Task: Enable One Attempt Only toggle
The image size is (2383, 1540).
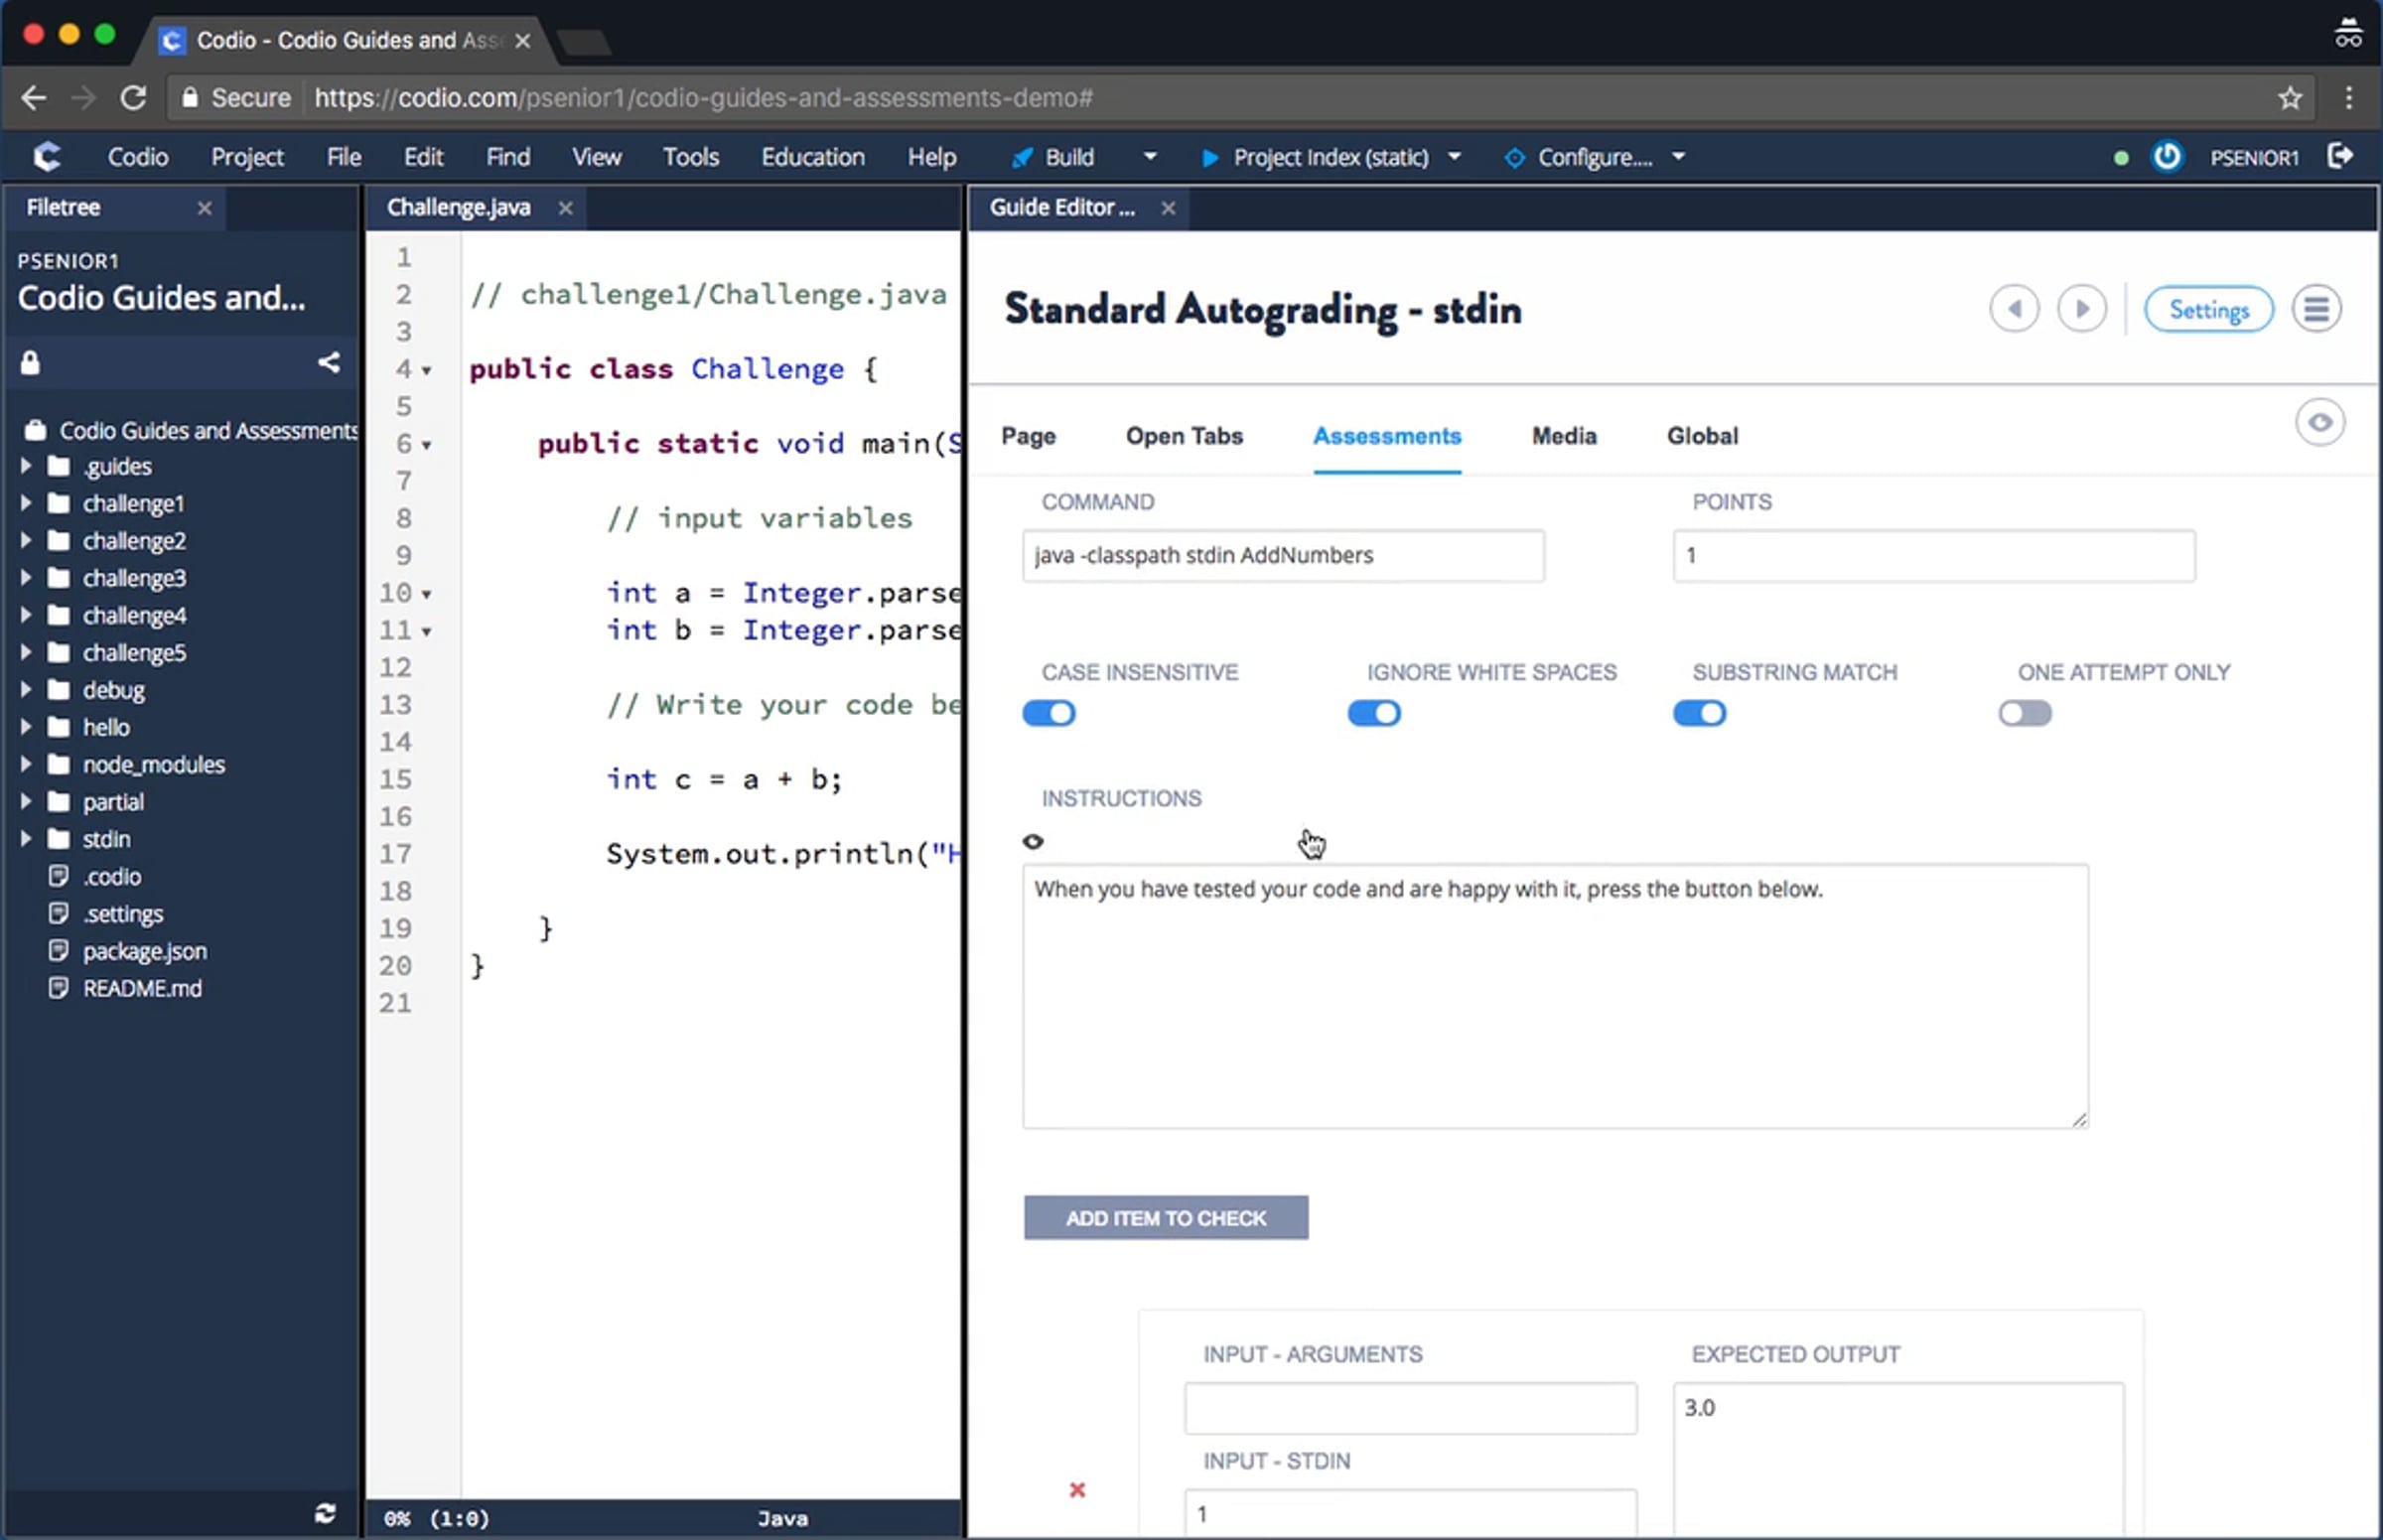Action: [2024, 713]
